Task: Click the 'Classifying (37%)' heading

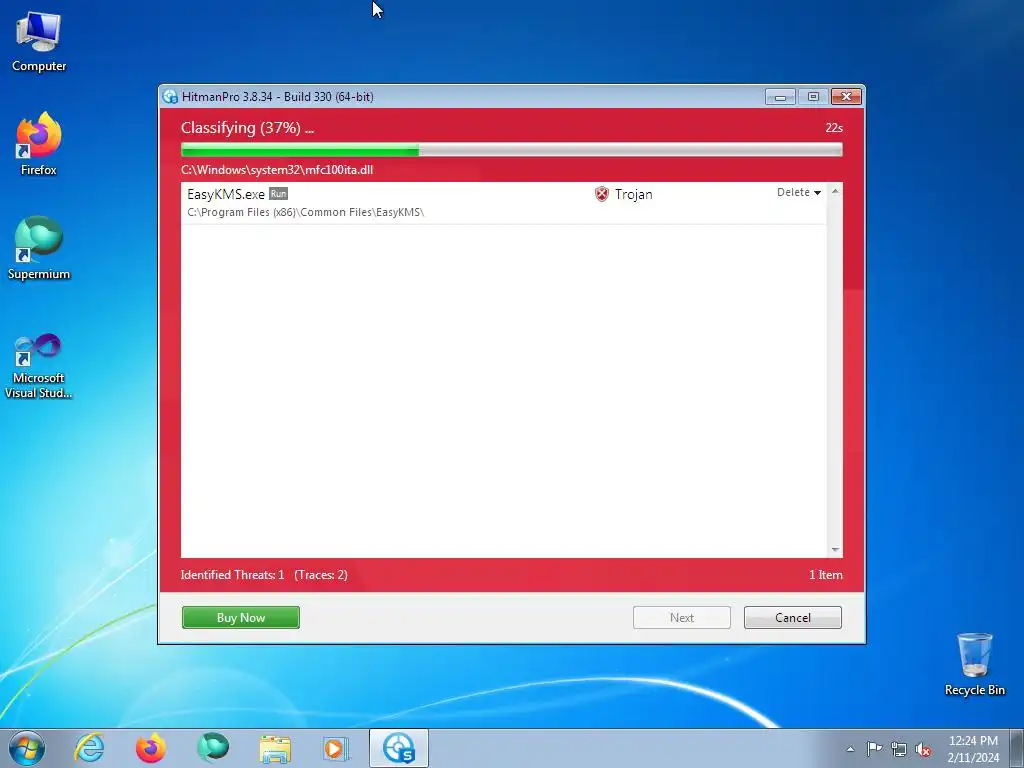Action: coord(248,128)
